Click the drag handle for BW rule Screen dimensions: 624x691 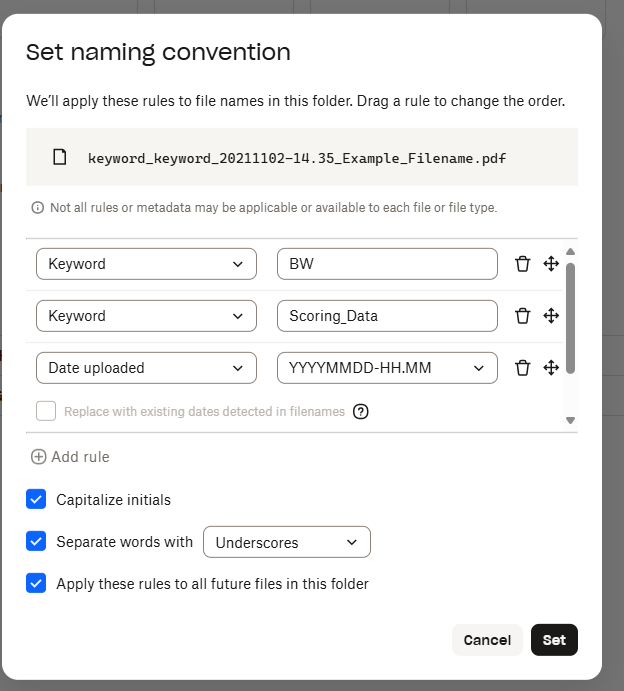click(550, 264)
